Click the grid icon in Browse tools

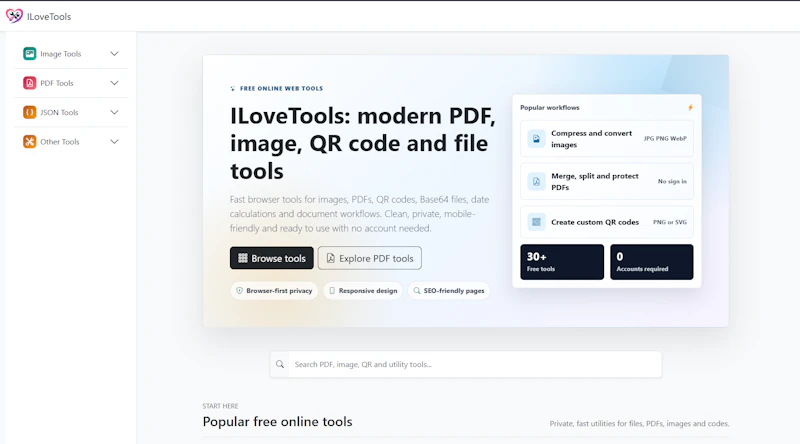[x=243, y=258]
